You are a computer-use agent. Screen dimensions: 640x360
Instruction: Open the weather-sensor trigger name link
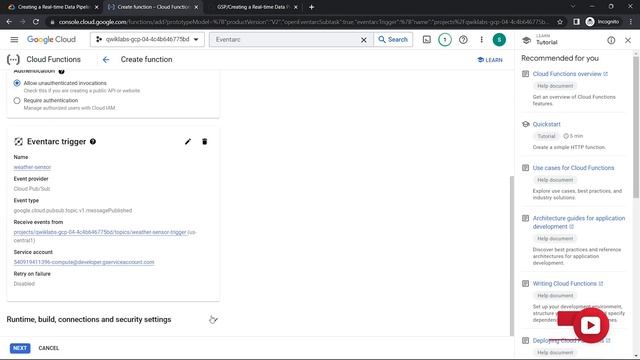click(32, 167)
